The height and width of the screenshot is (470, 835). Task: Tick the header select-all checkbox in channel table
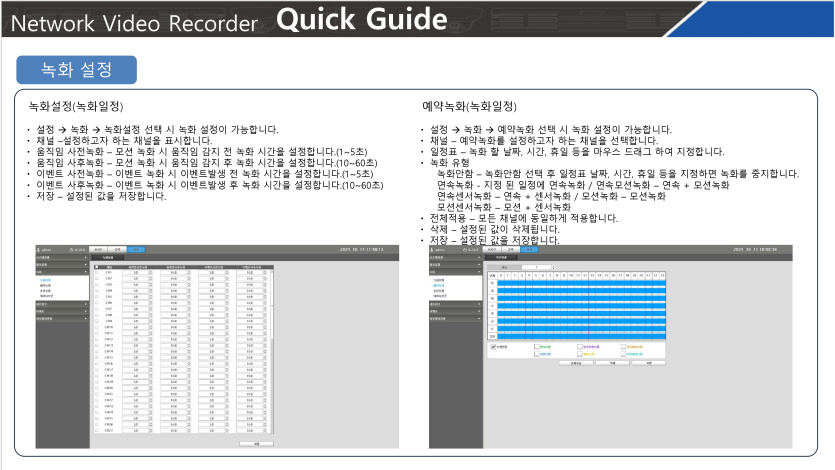(x=97, y=267)
